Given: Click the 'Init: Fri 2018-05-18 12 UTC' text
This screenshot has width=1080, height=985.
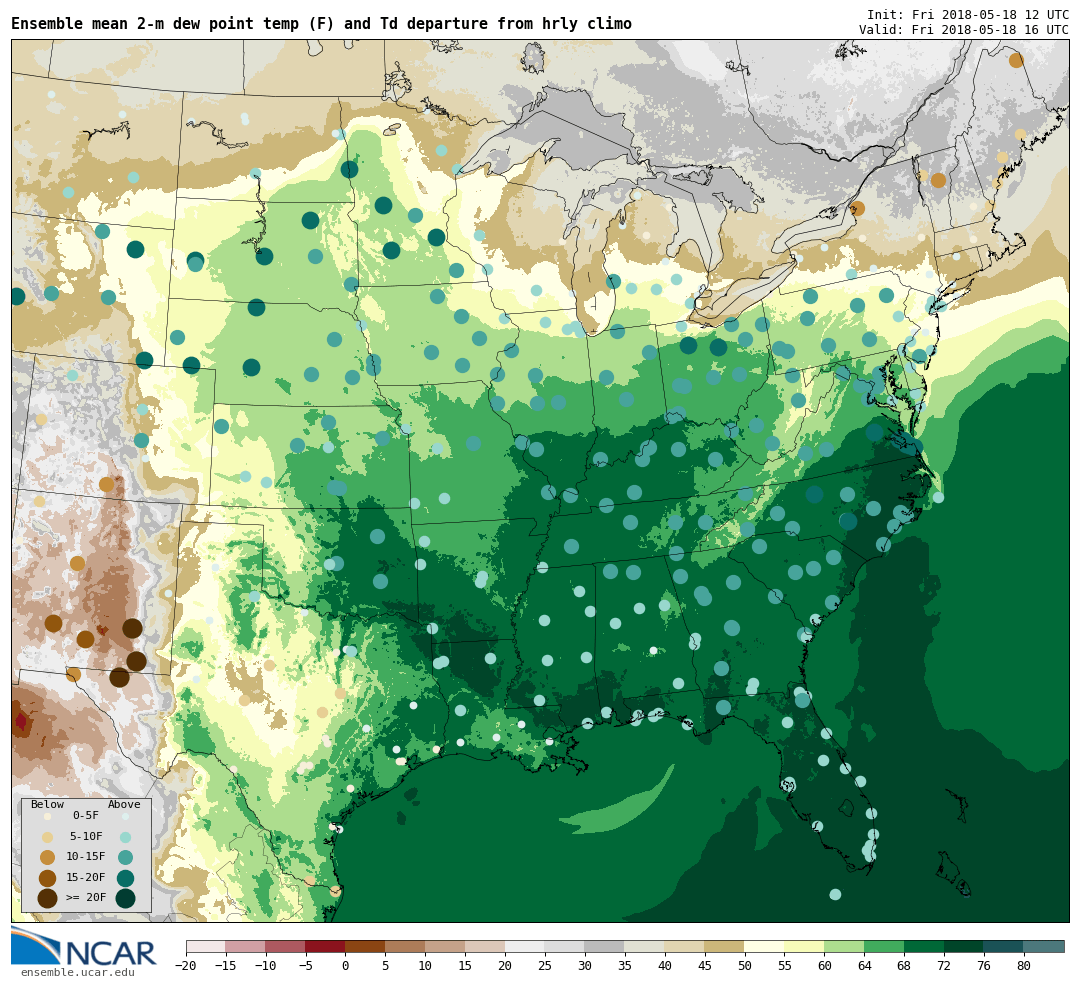Looking at the screenshot, I should pyautogui.click(x=968, y=14).
